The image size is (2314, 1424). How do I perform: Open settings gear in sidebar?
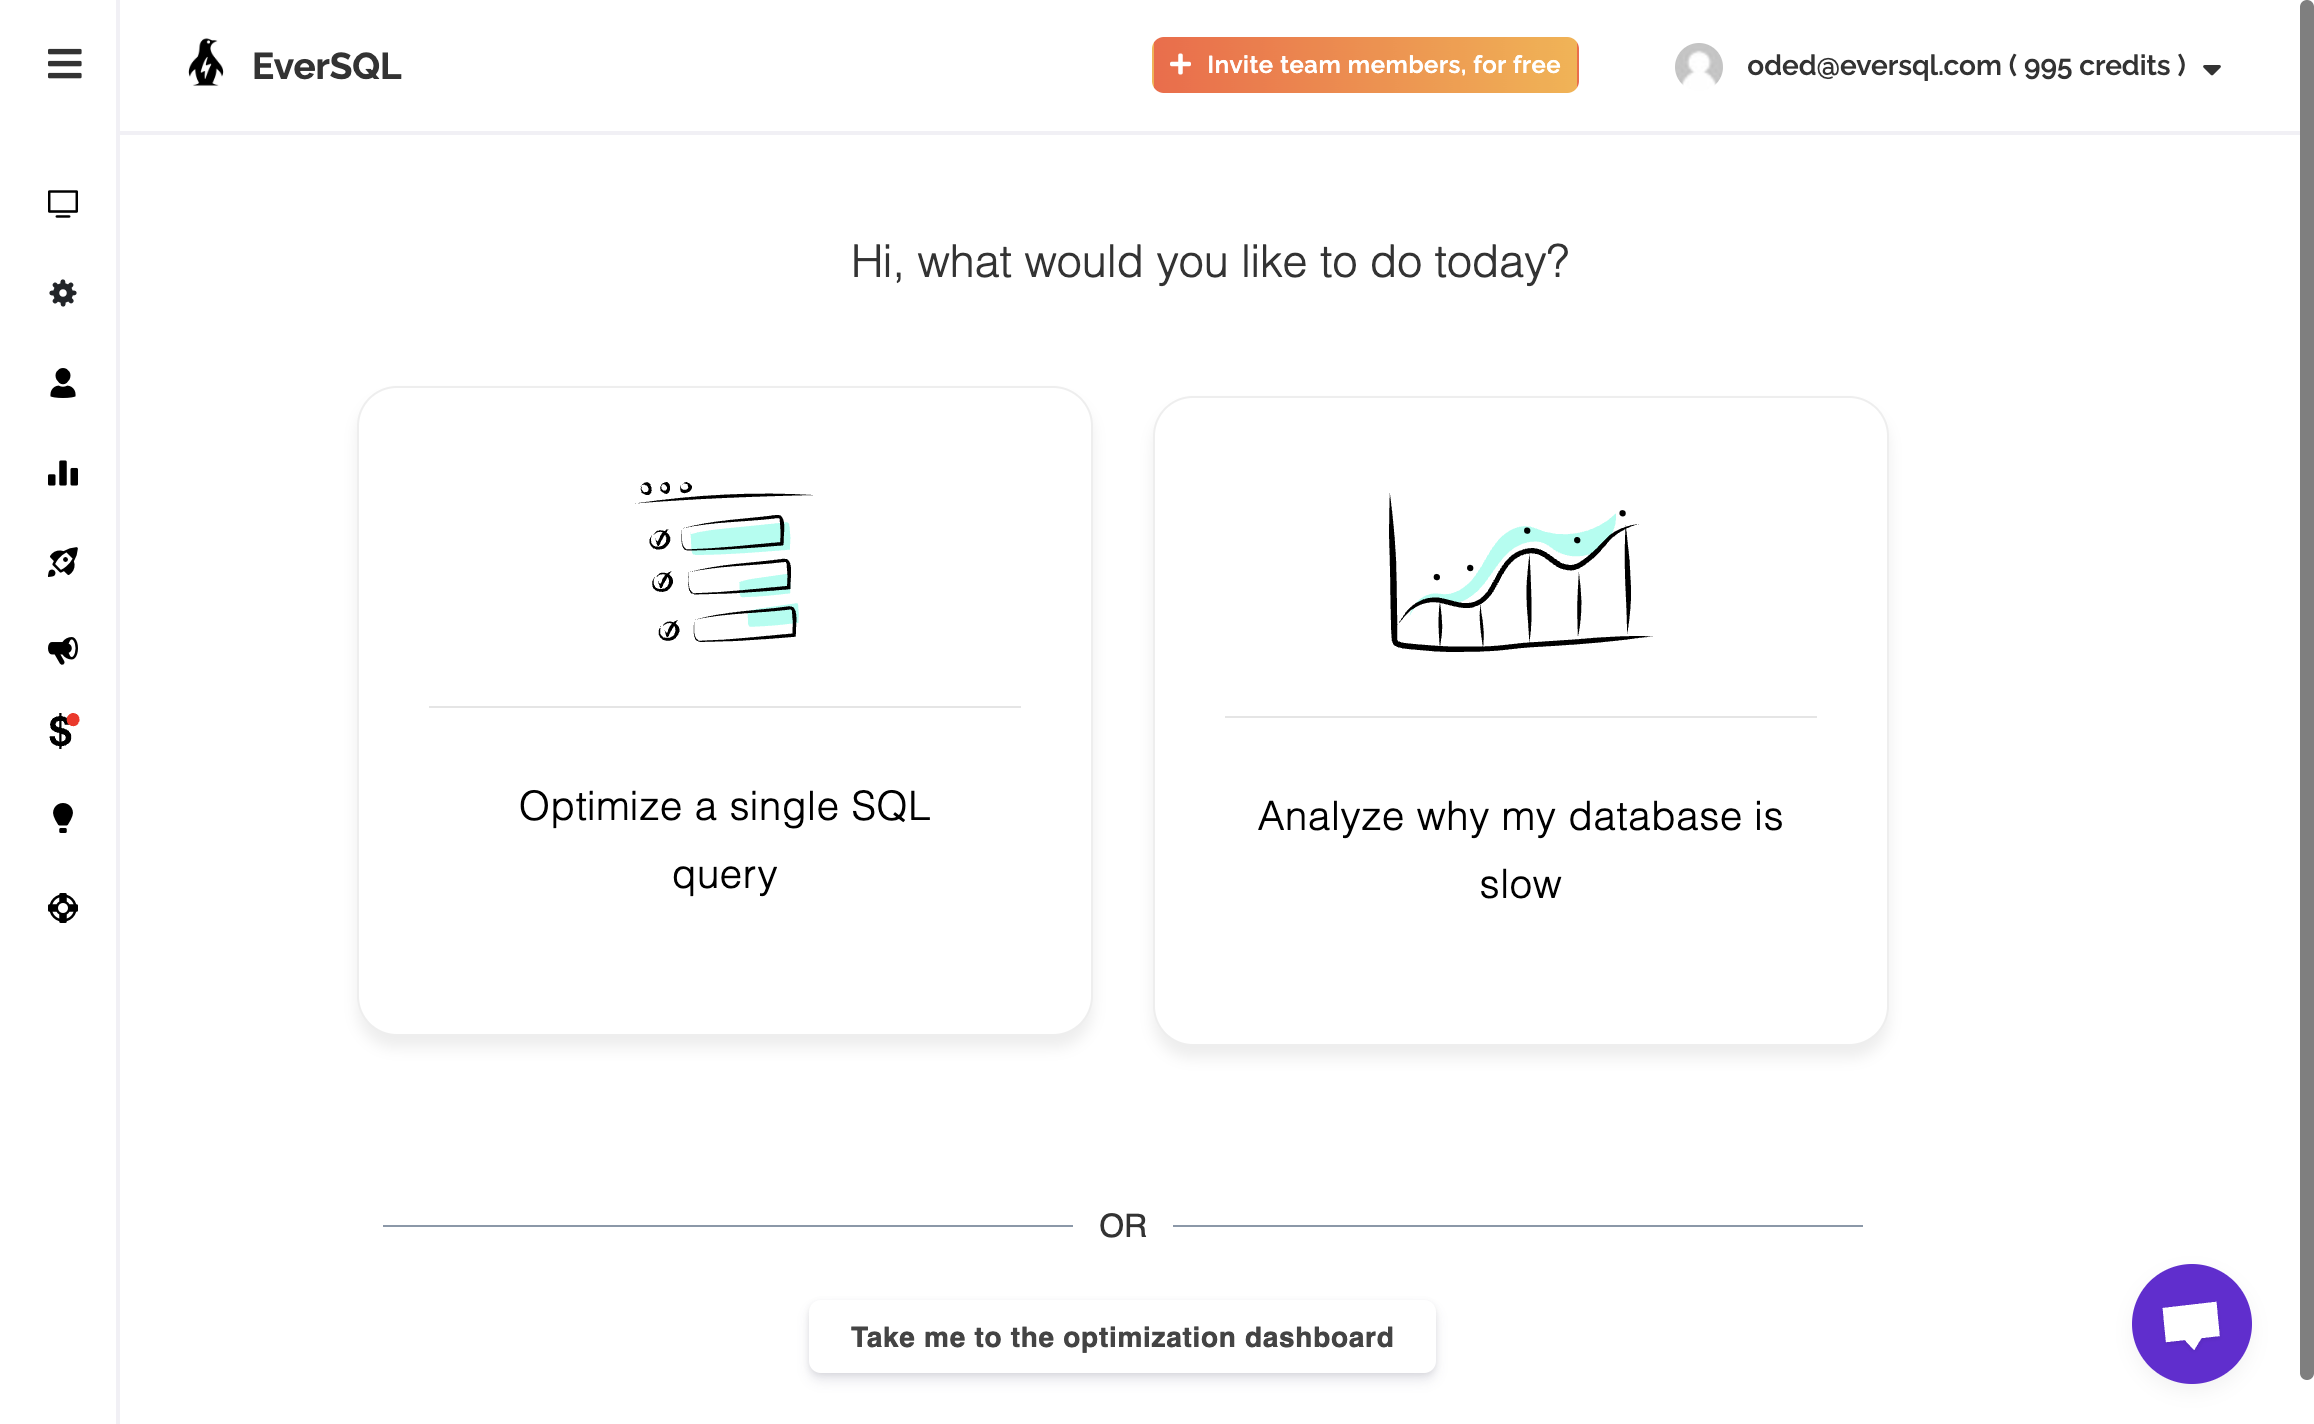coord(63,293)
